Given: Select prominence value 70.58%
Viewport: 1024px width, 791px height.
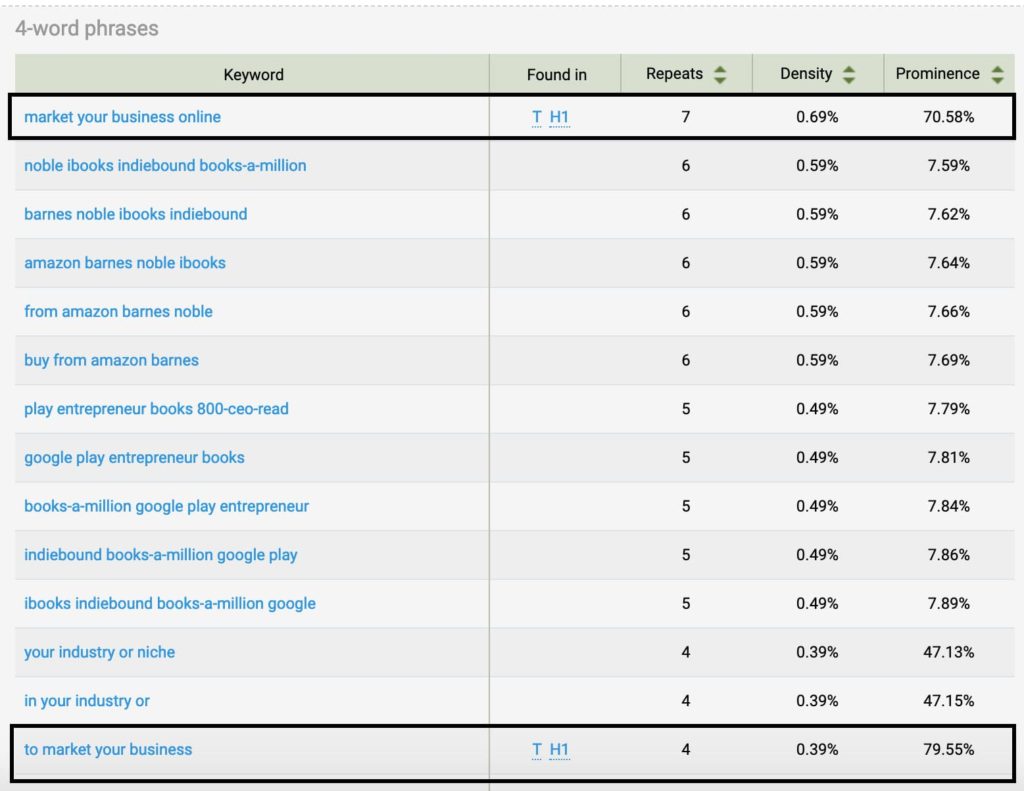Looking at the screenshot, I should (x=948, y=117).
